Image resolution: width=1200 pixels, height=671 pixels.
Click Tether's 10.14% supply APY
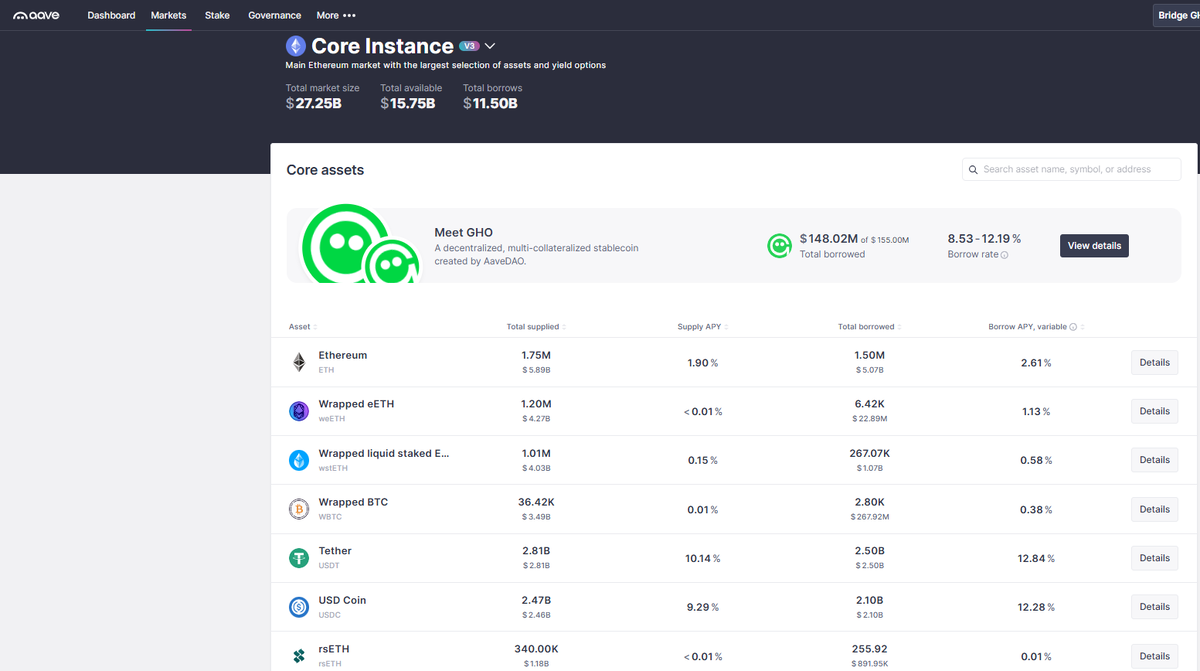click(702, 558)
